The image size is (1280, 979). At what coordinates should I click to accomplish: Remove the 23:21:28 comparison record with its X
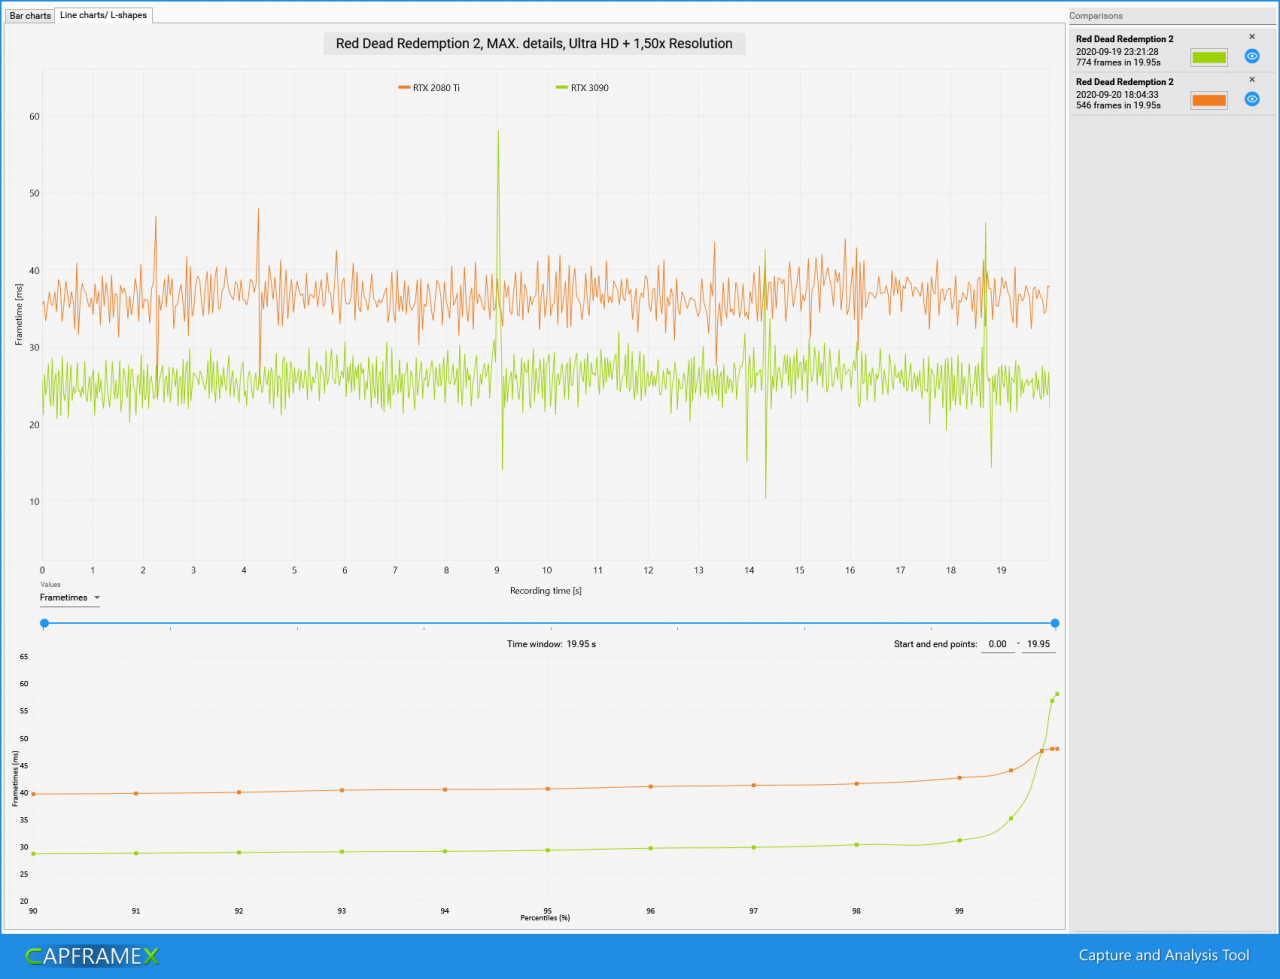(1252, 37)
